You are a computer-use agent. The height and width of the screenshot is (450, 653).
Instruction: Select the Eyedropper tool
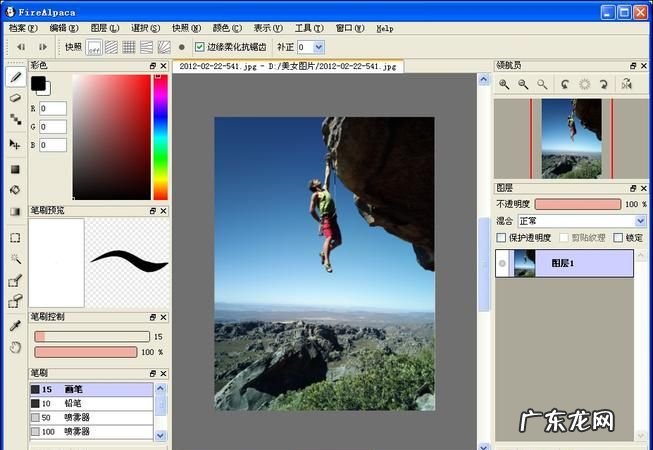[x=15, y=326]
